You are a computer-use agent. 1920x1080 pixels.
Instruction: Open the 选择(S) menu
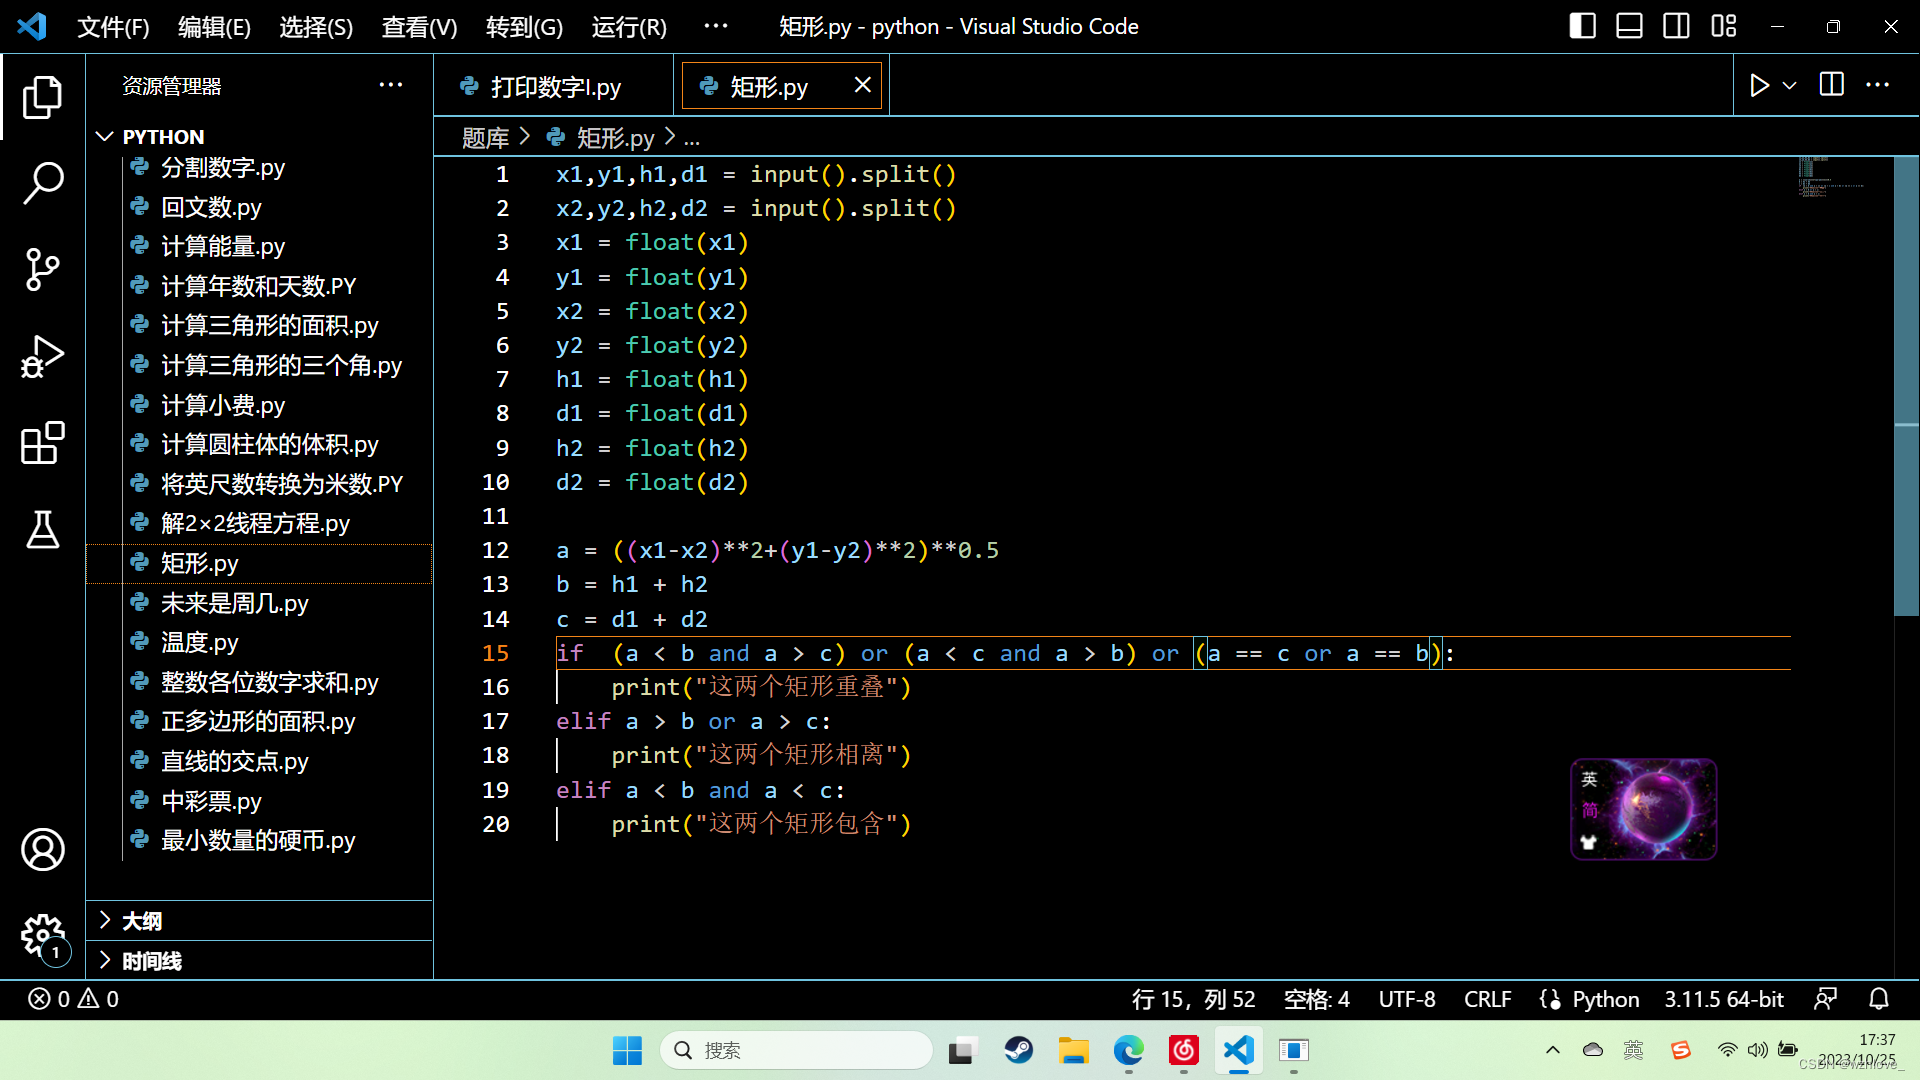tap(316, 27)
